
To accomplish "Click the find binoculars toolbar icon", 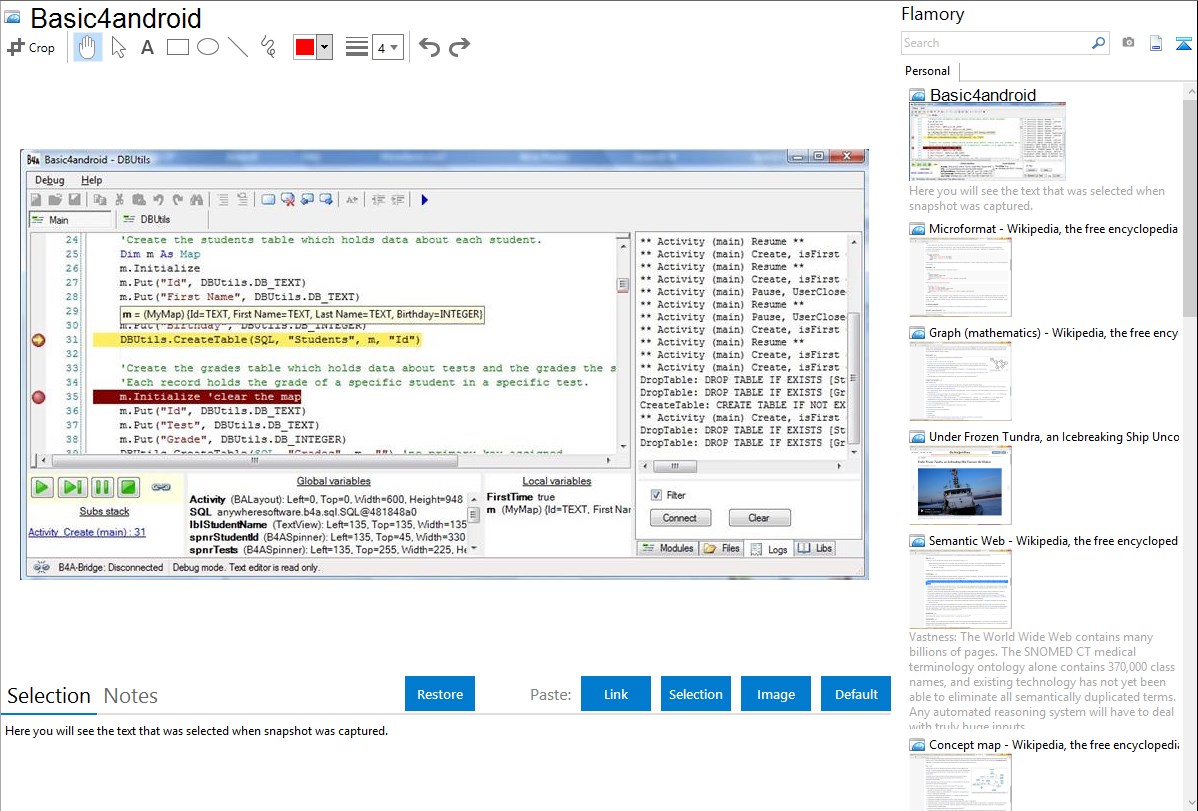I will [197, 200].
